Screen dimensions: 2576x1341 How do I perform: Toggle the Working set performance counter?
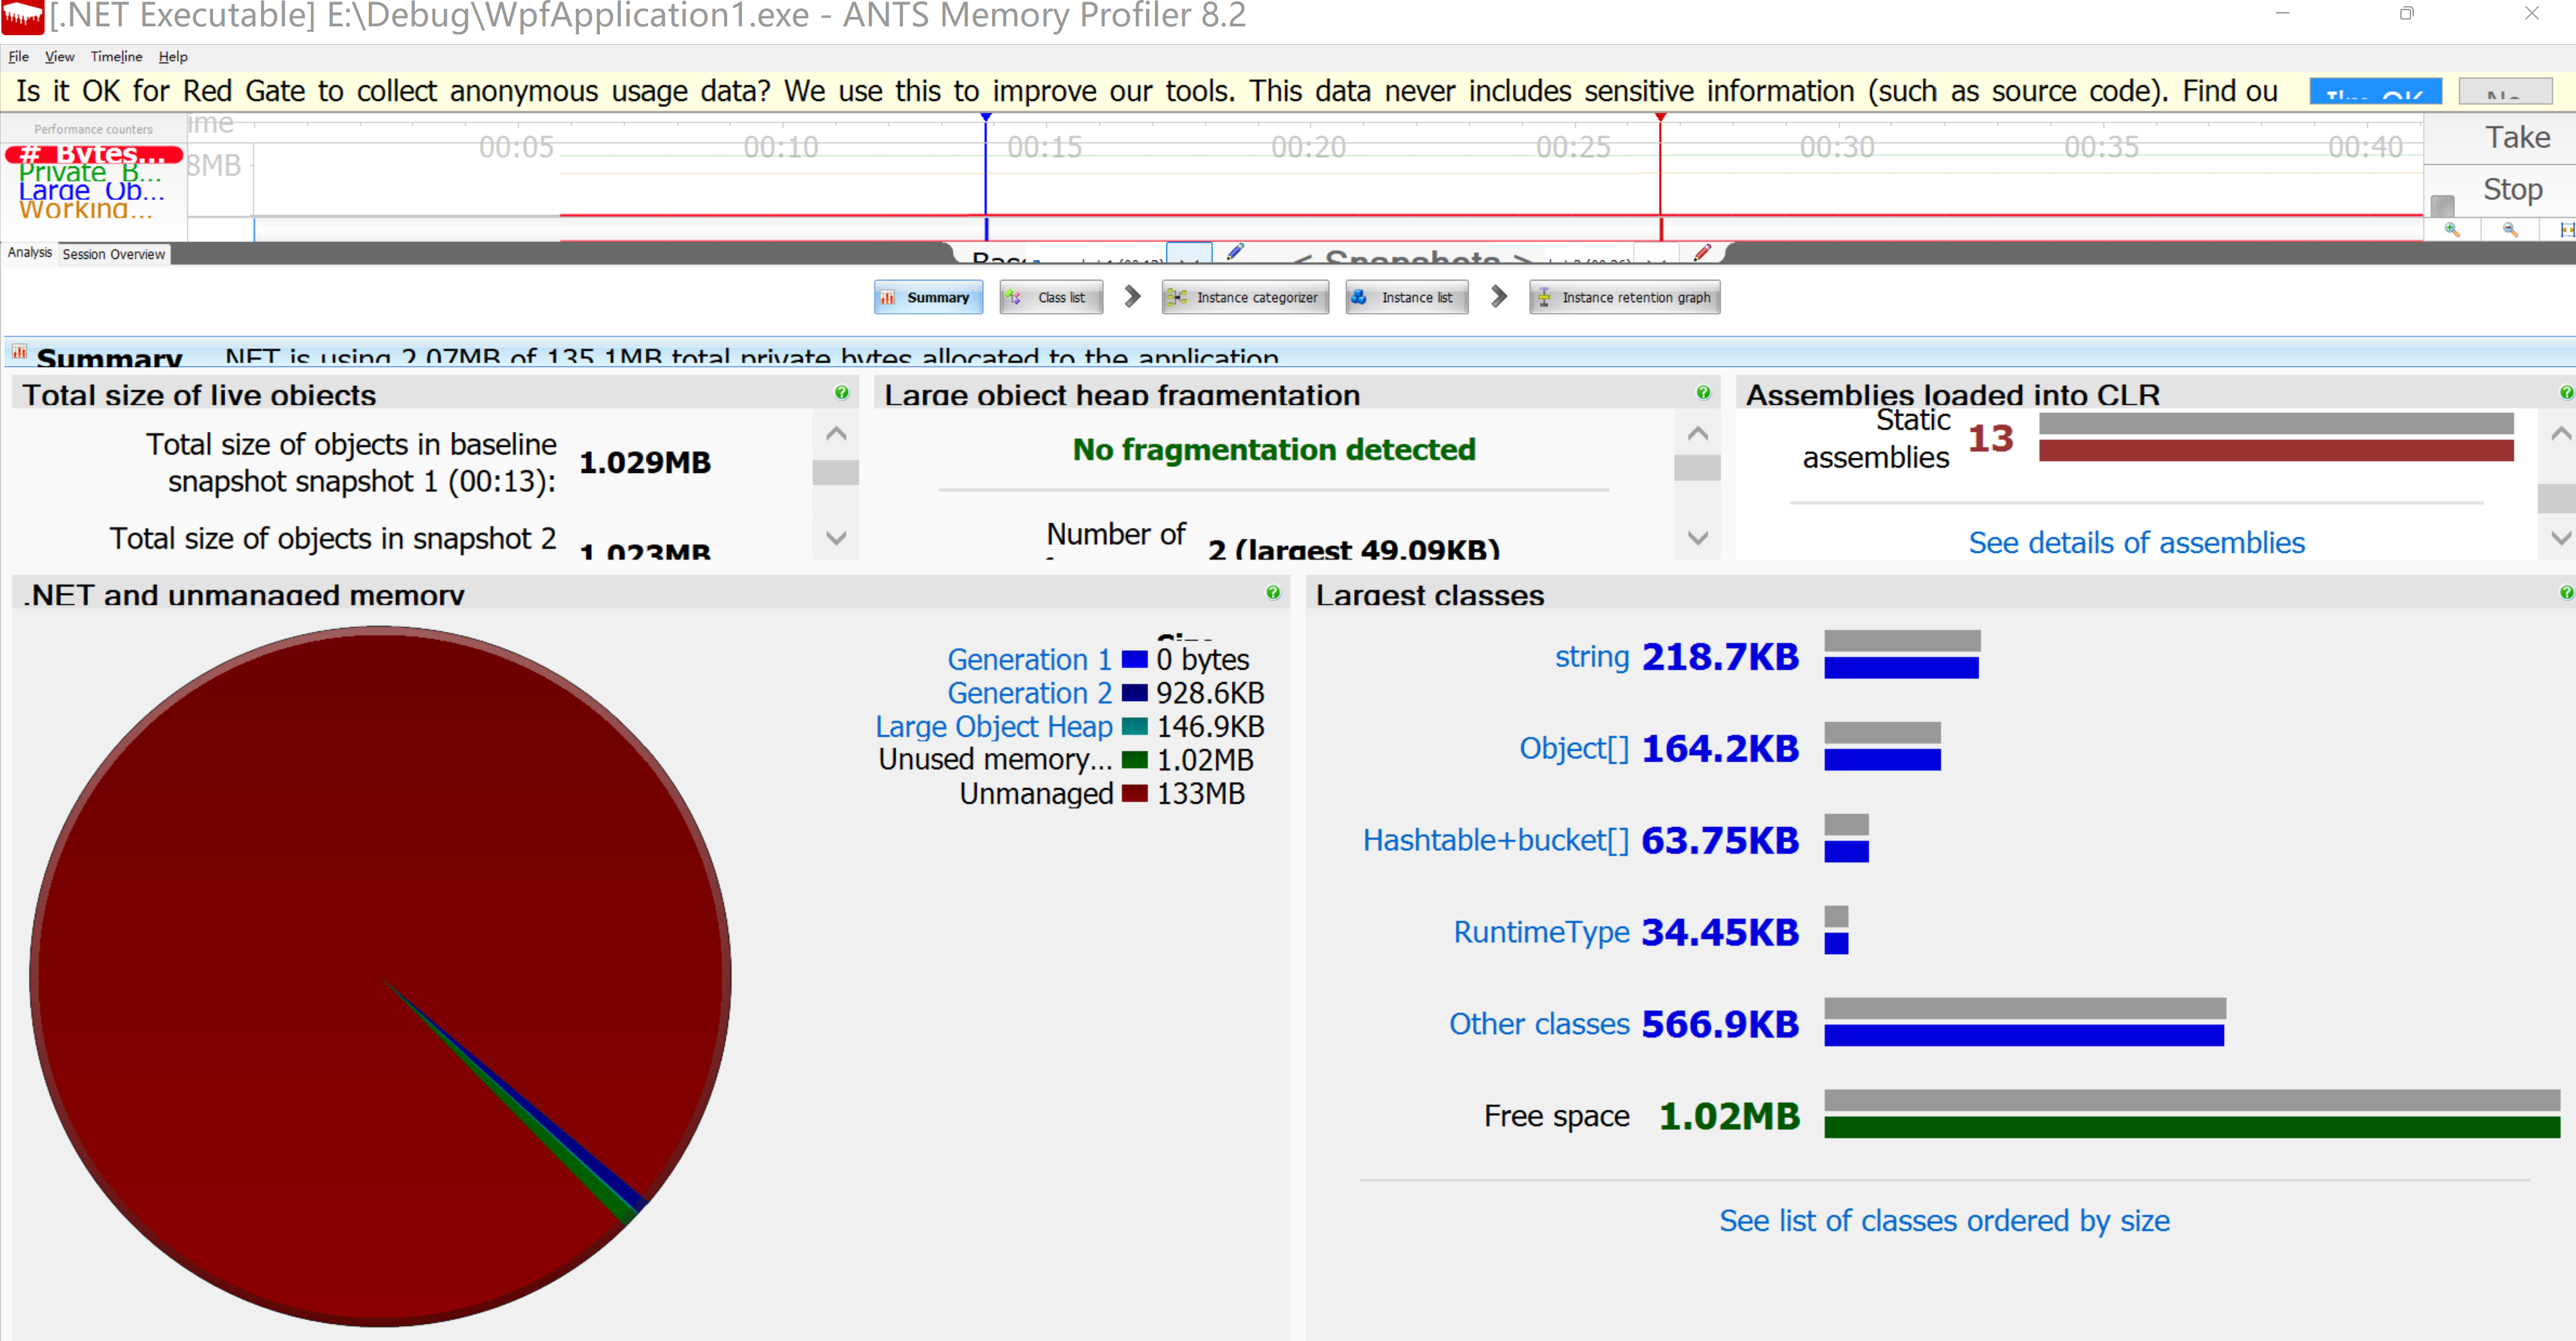pos(86,209)
